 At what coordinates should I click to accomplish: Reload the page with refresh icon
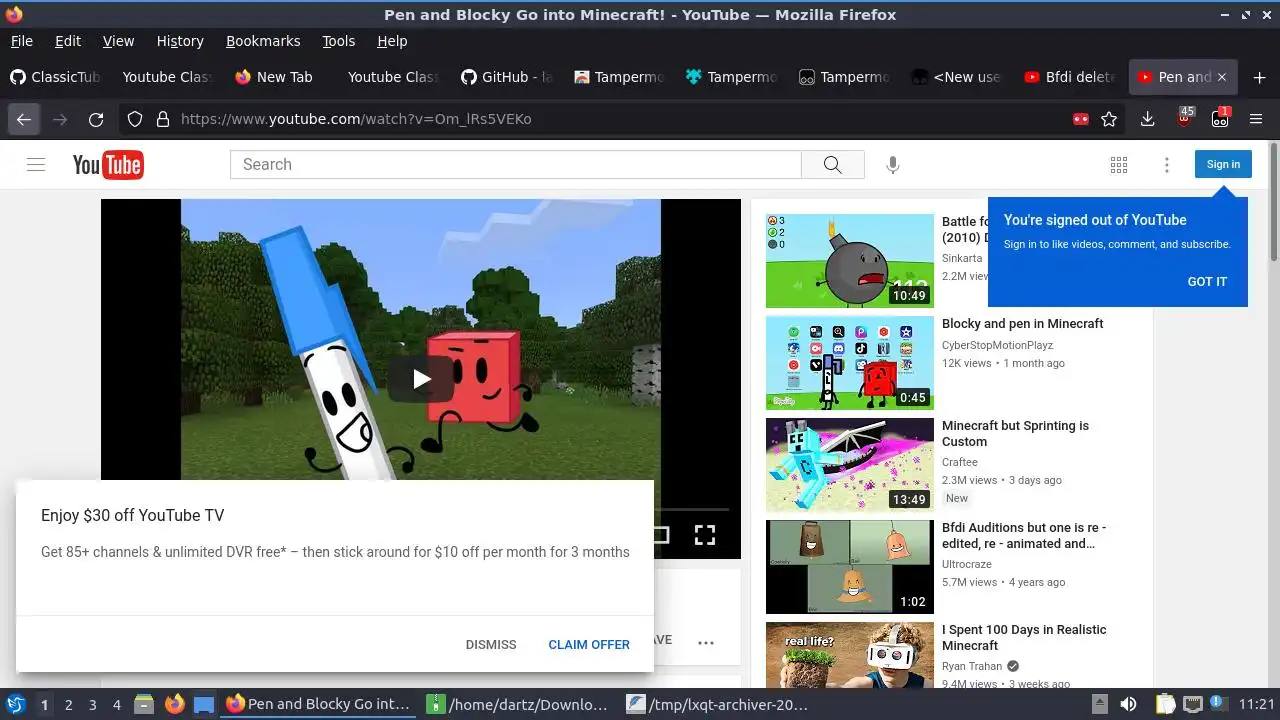[96, 119]
